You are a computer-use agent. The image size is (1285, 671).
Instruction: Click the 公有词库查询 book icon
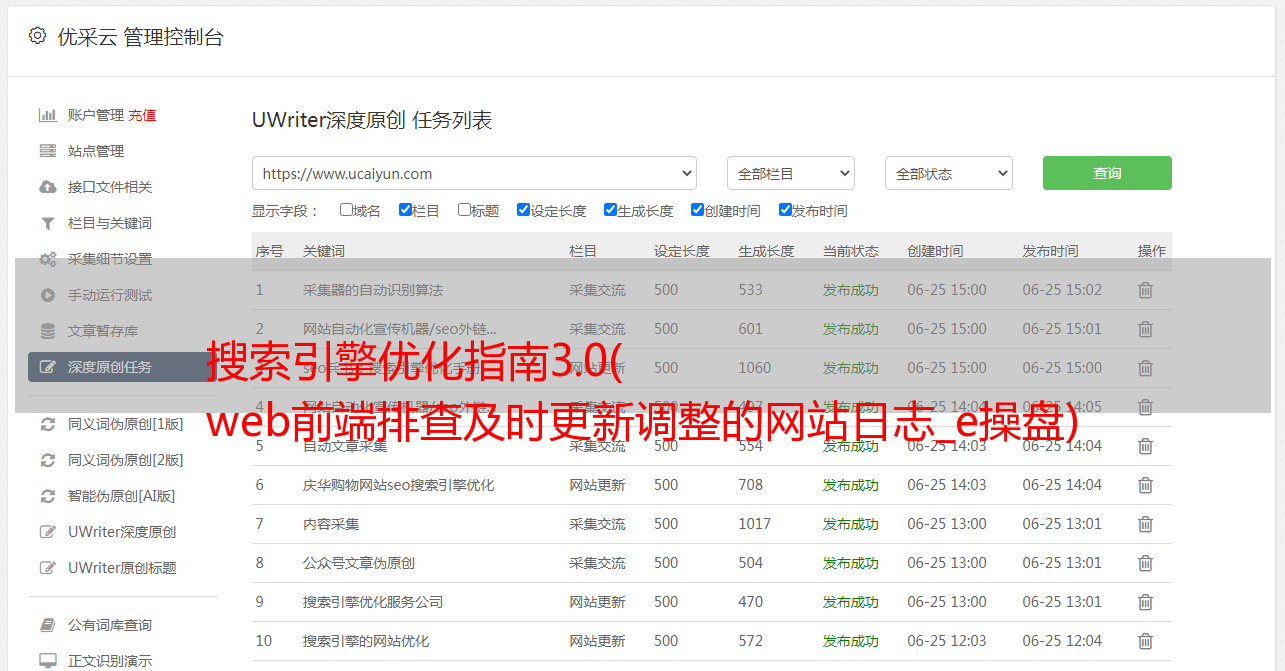[x=47, y=625]
